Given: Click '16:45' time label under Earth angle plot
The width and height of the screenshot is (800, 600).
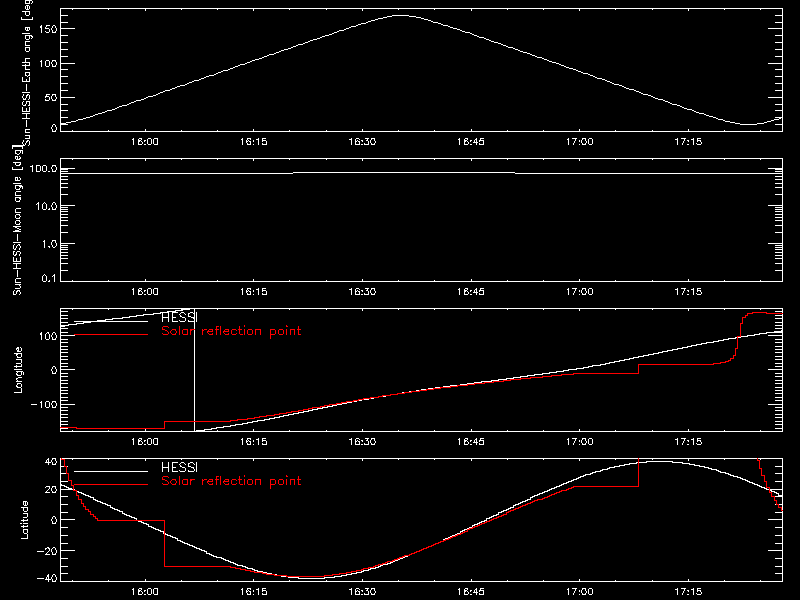Looking at the screenshot, I should click(471, 141).
